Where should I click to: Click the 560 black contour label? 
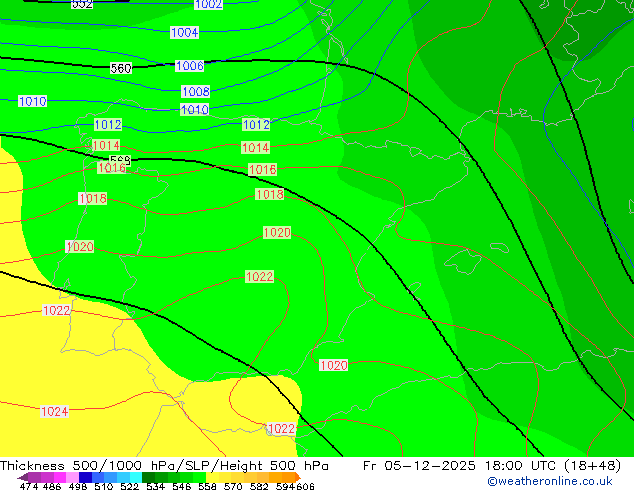[121, 68]
